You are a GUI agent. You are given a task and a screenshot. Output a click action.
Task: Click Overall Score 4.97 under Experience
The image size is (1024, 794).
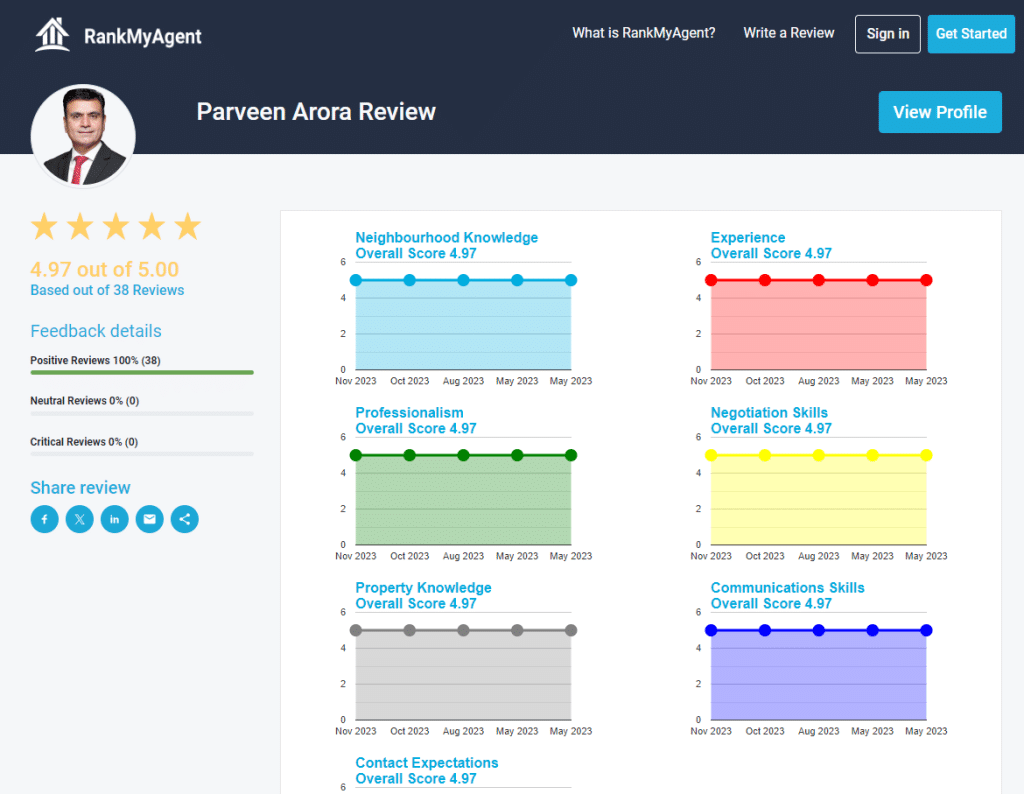(771, 253)
